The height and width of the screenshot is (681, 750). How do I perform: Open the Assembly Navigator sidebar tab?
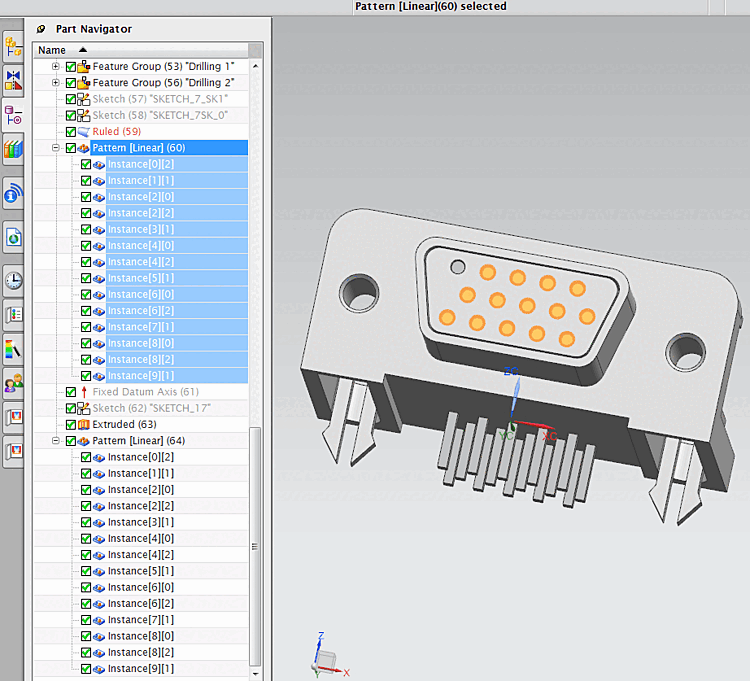[x=13, y=45]
